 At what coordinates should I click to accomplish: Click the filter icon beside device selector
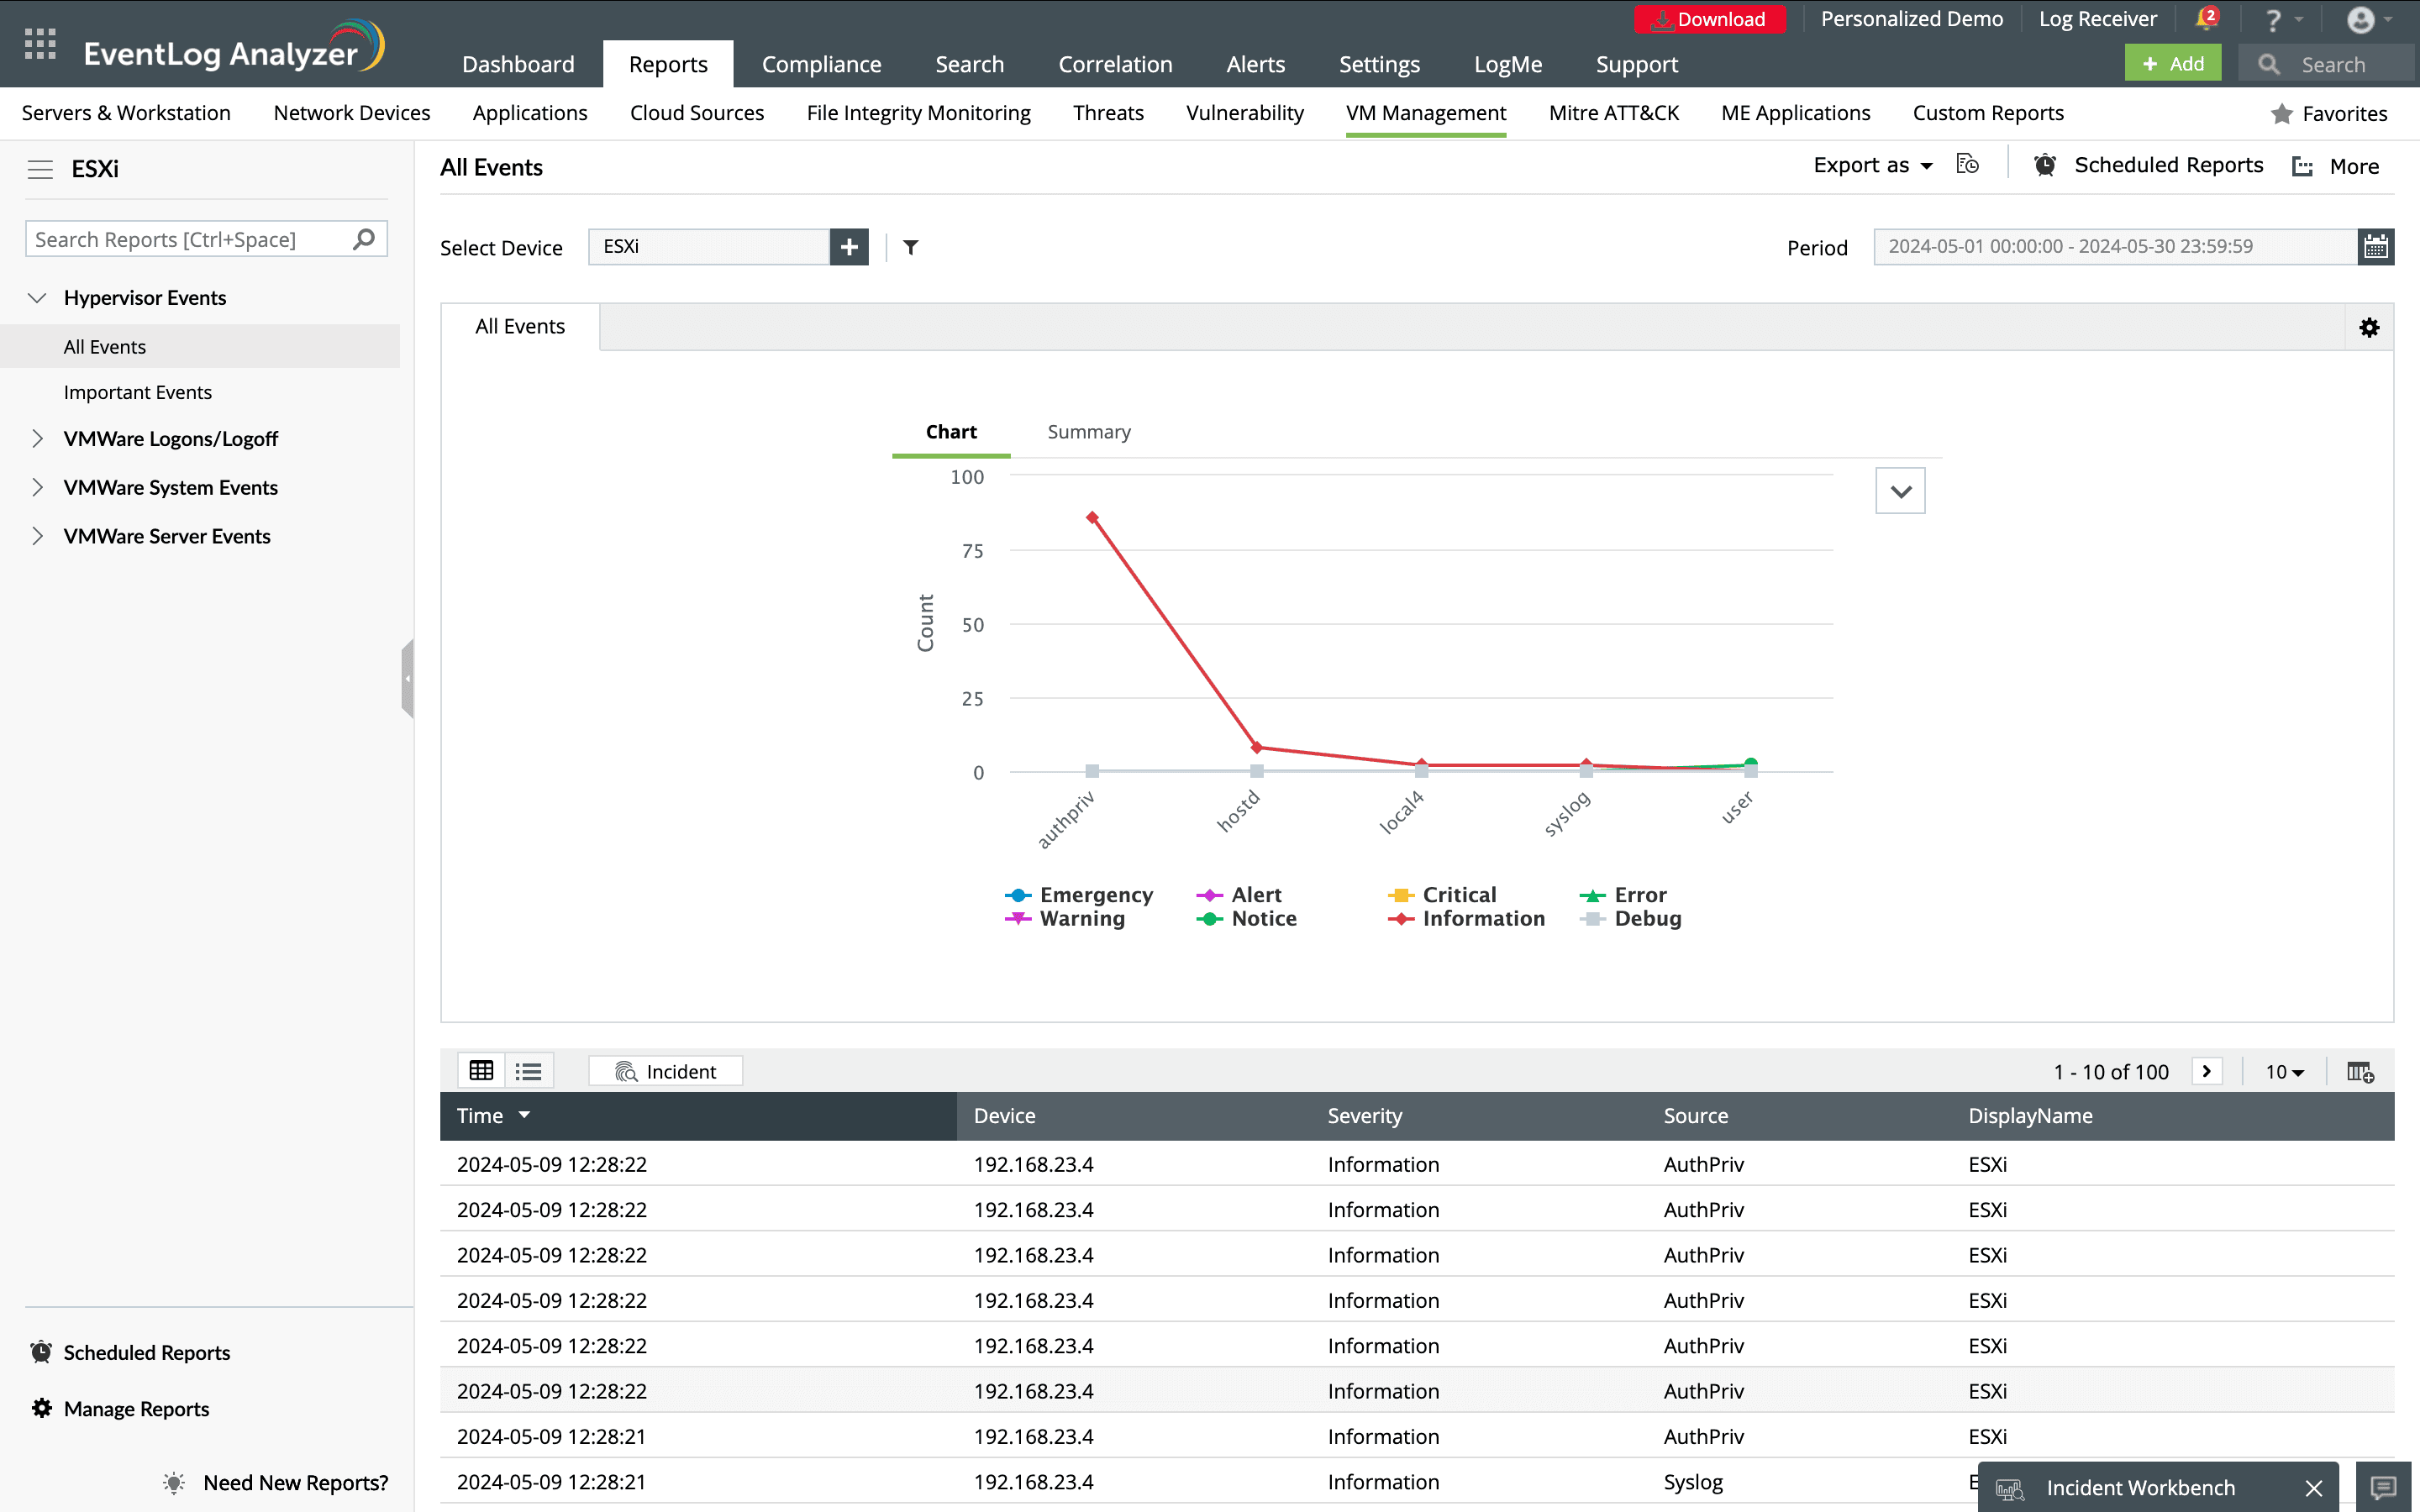pyautogui.click(x=909, y=247)
